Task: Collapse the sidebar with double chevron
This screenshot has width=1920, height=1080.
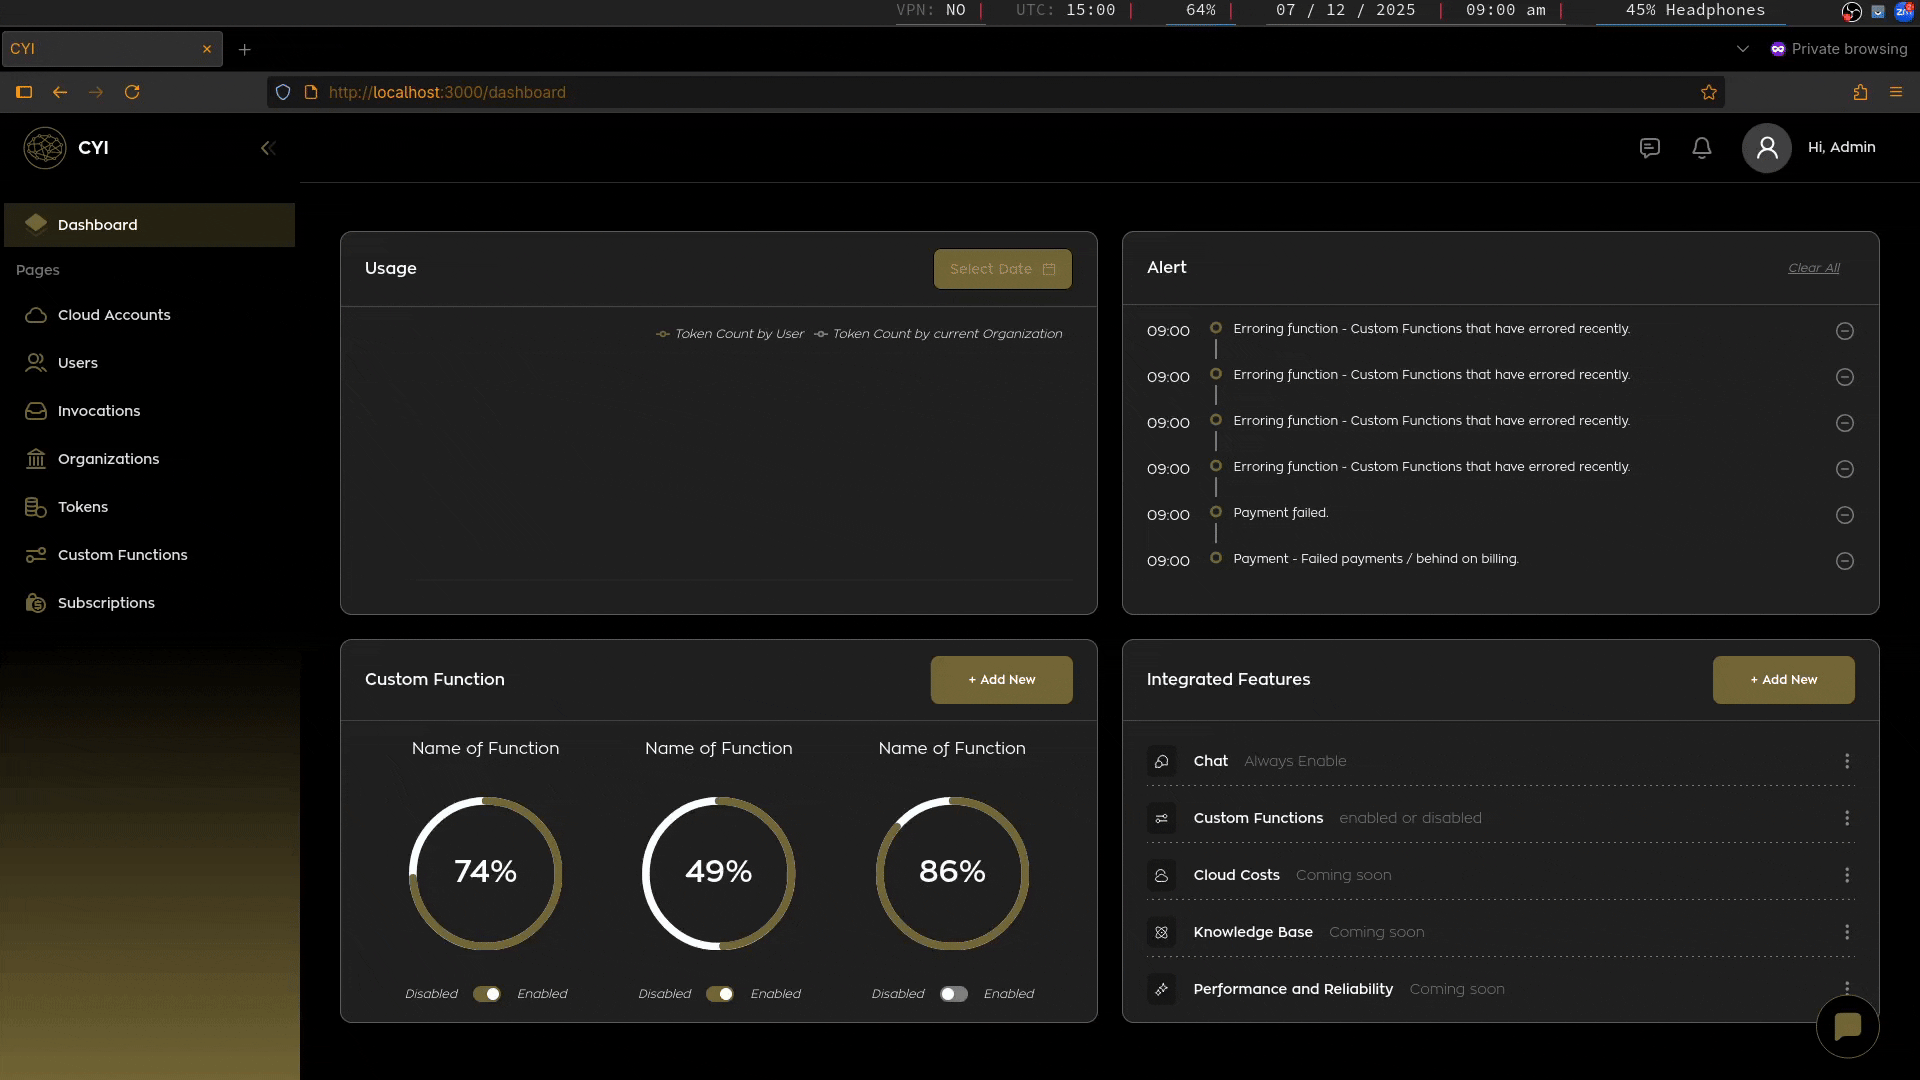Action: point(267,148)
